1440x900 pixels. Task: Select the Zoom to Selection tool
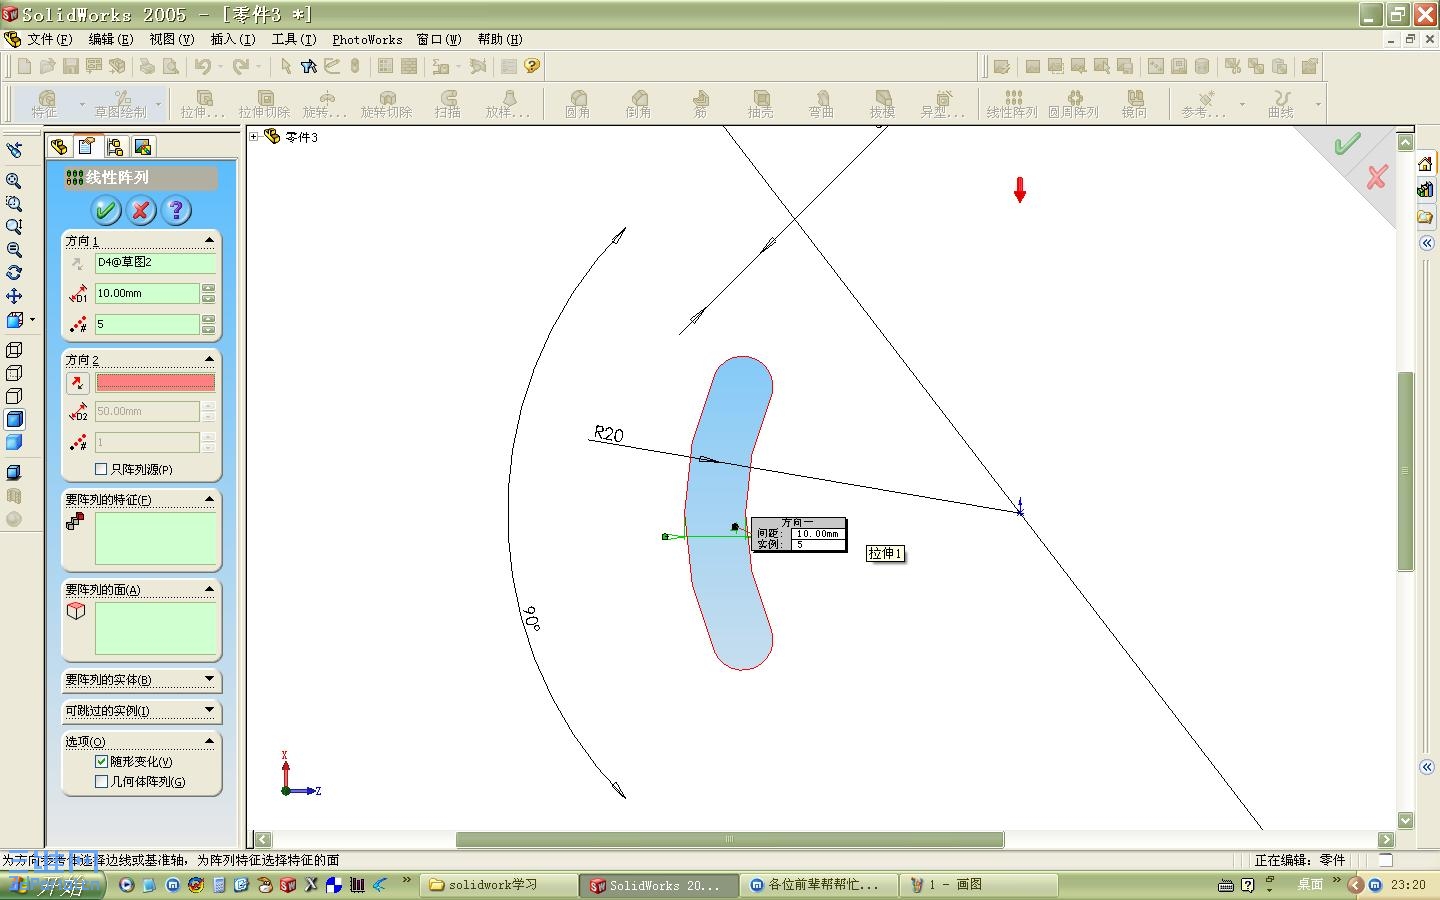[x=14, y=250]
